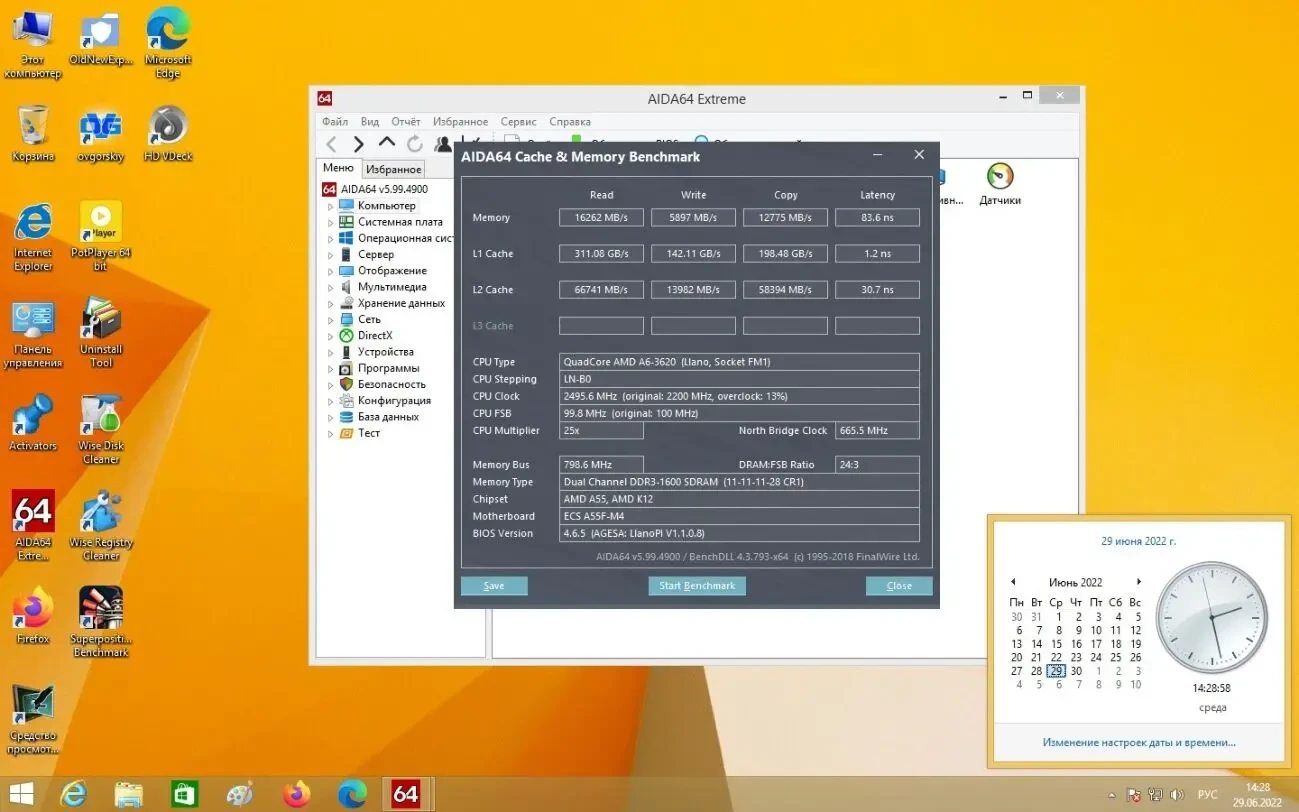This screenshot has height=812, width=1299.
Task: Open date and time settings link
Action: point(1138,743)
